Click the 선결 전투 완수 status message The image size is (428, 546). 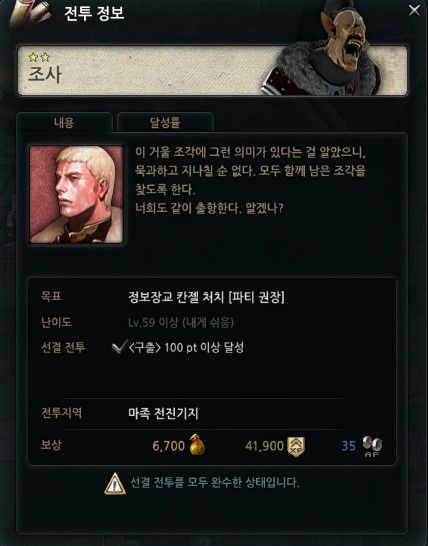point(215,483)
